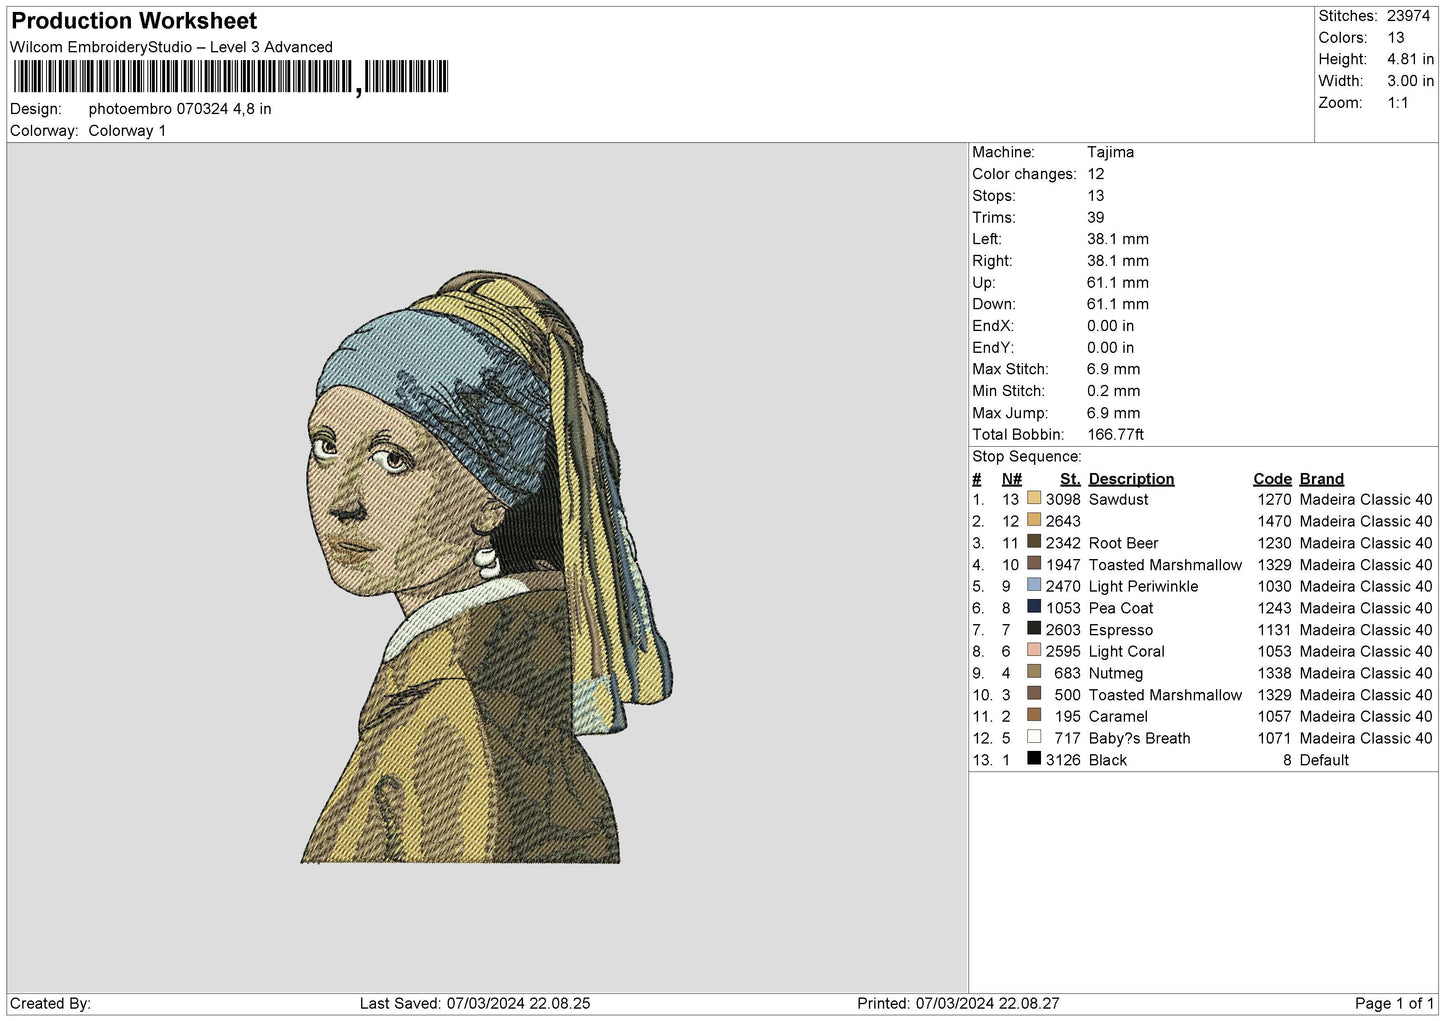Screen dimensions: 1445x1021
Task: Click the Light Coral color swatch
Action: click(1034, 650)
